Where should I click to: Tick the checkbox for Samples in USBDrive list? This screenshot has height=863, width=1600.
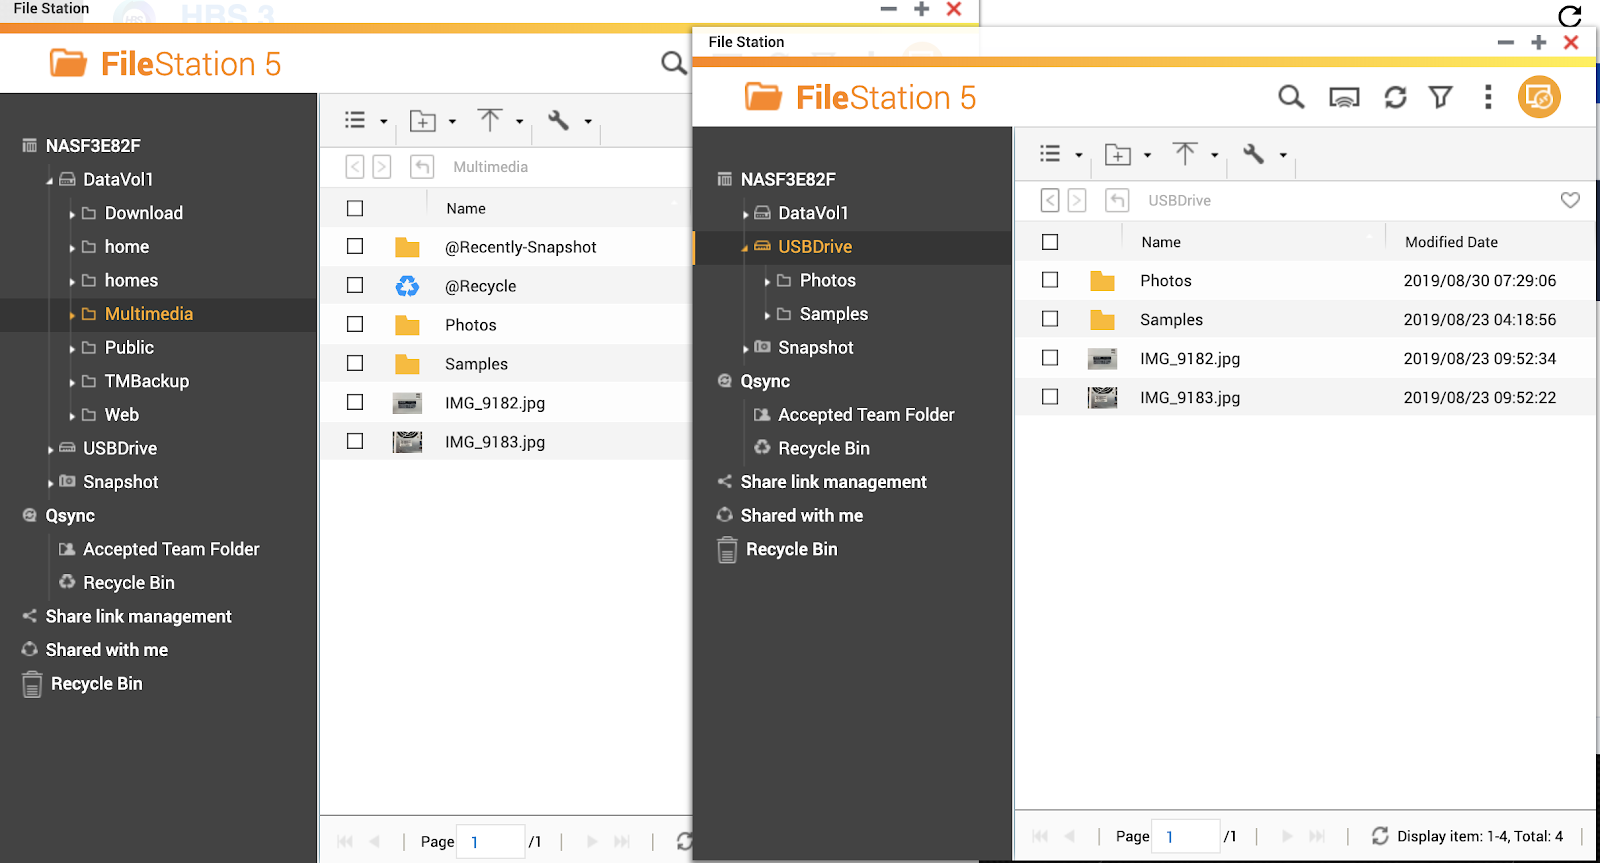1050,319
